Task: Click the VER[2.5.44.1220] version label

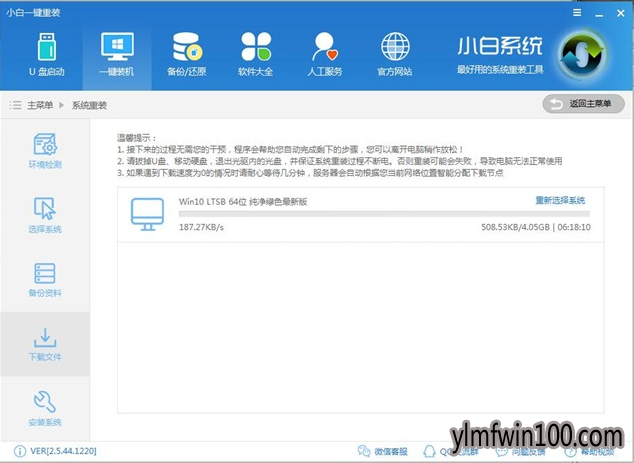Action: click(x=63, y=451)
